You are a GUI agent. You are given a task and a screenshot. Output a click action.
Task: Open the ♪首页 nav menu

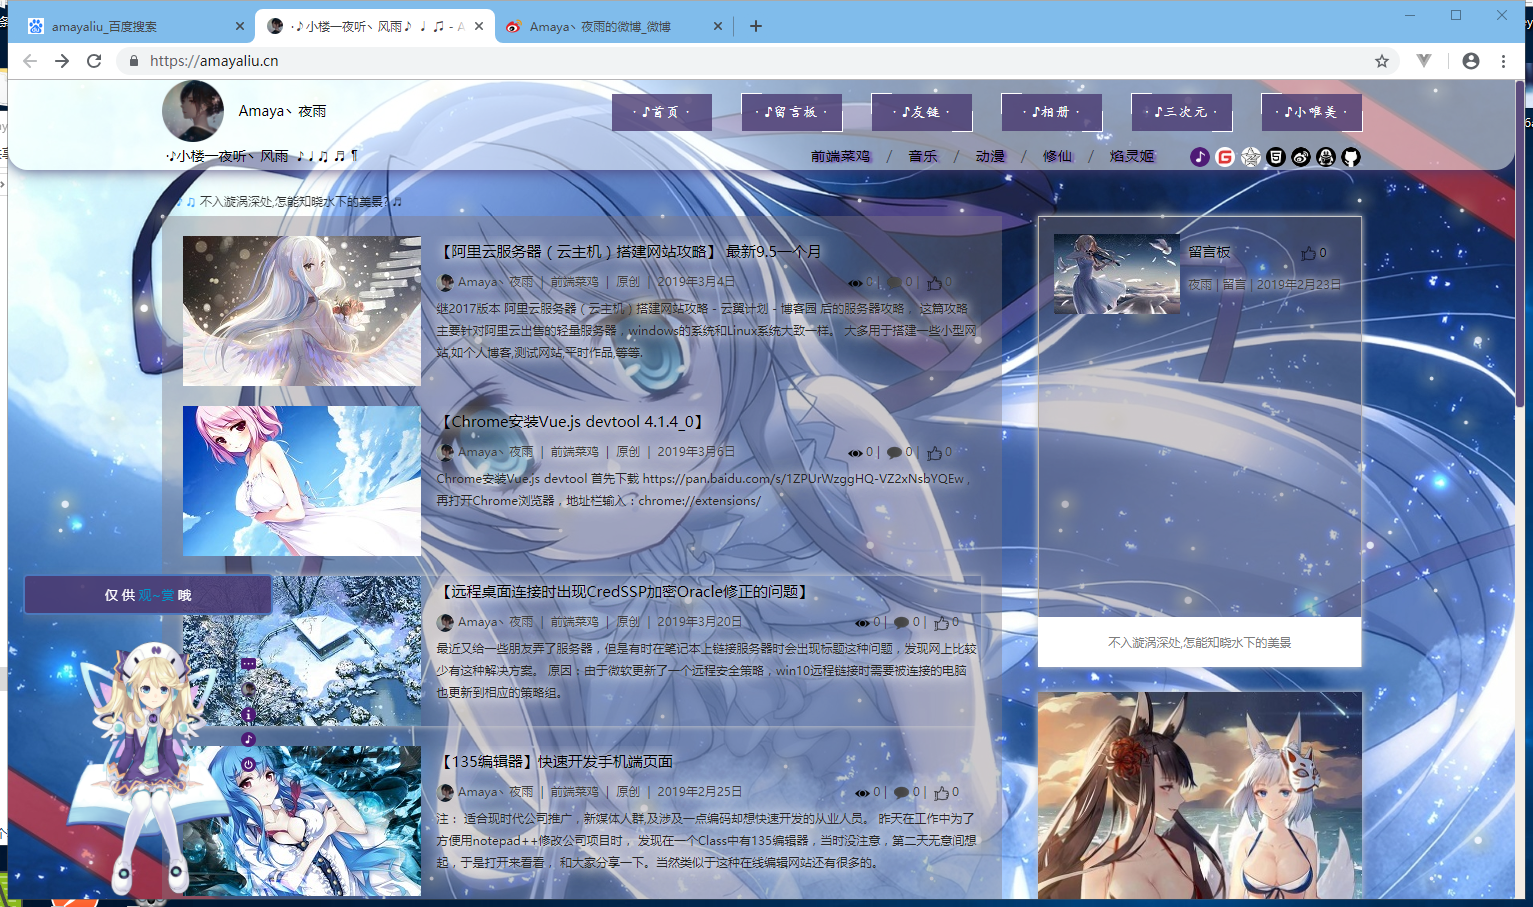click(662, 112)
